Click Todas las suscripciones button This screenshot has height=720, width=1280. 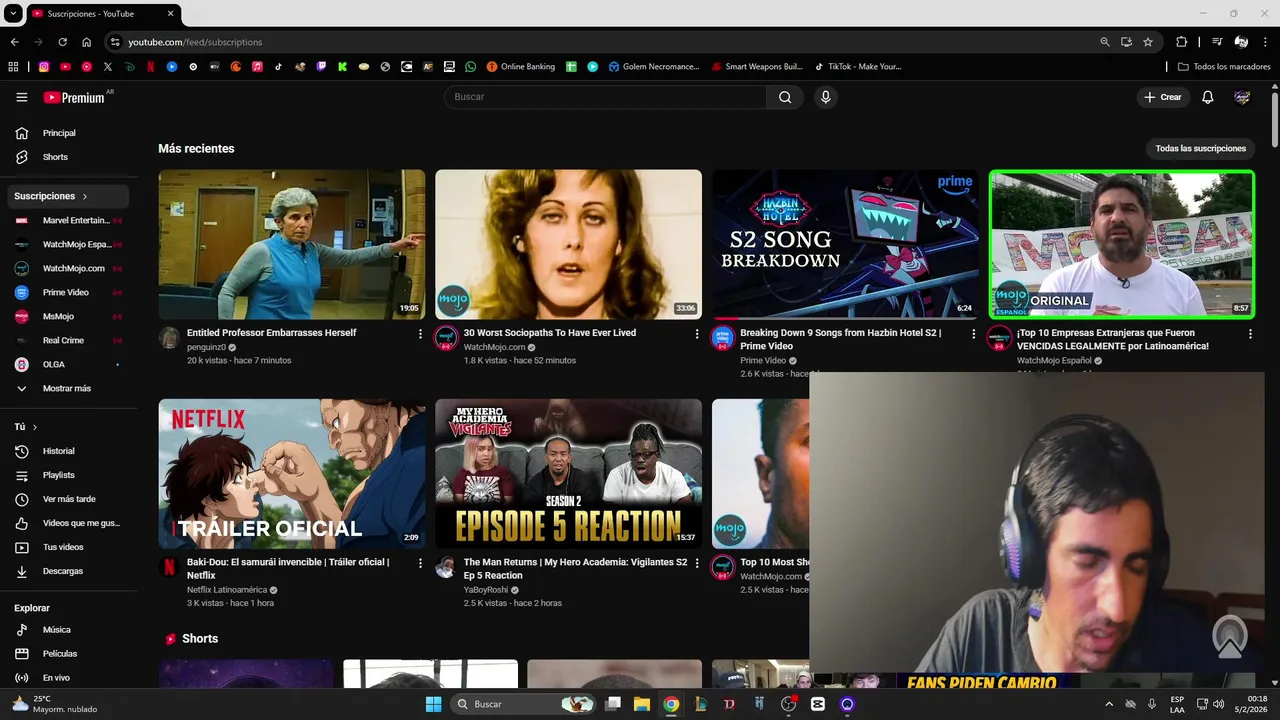(1200, 148)
